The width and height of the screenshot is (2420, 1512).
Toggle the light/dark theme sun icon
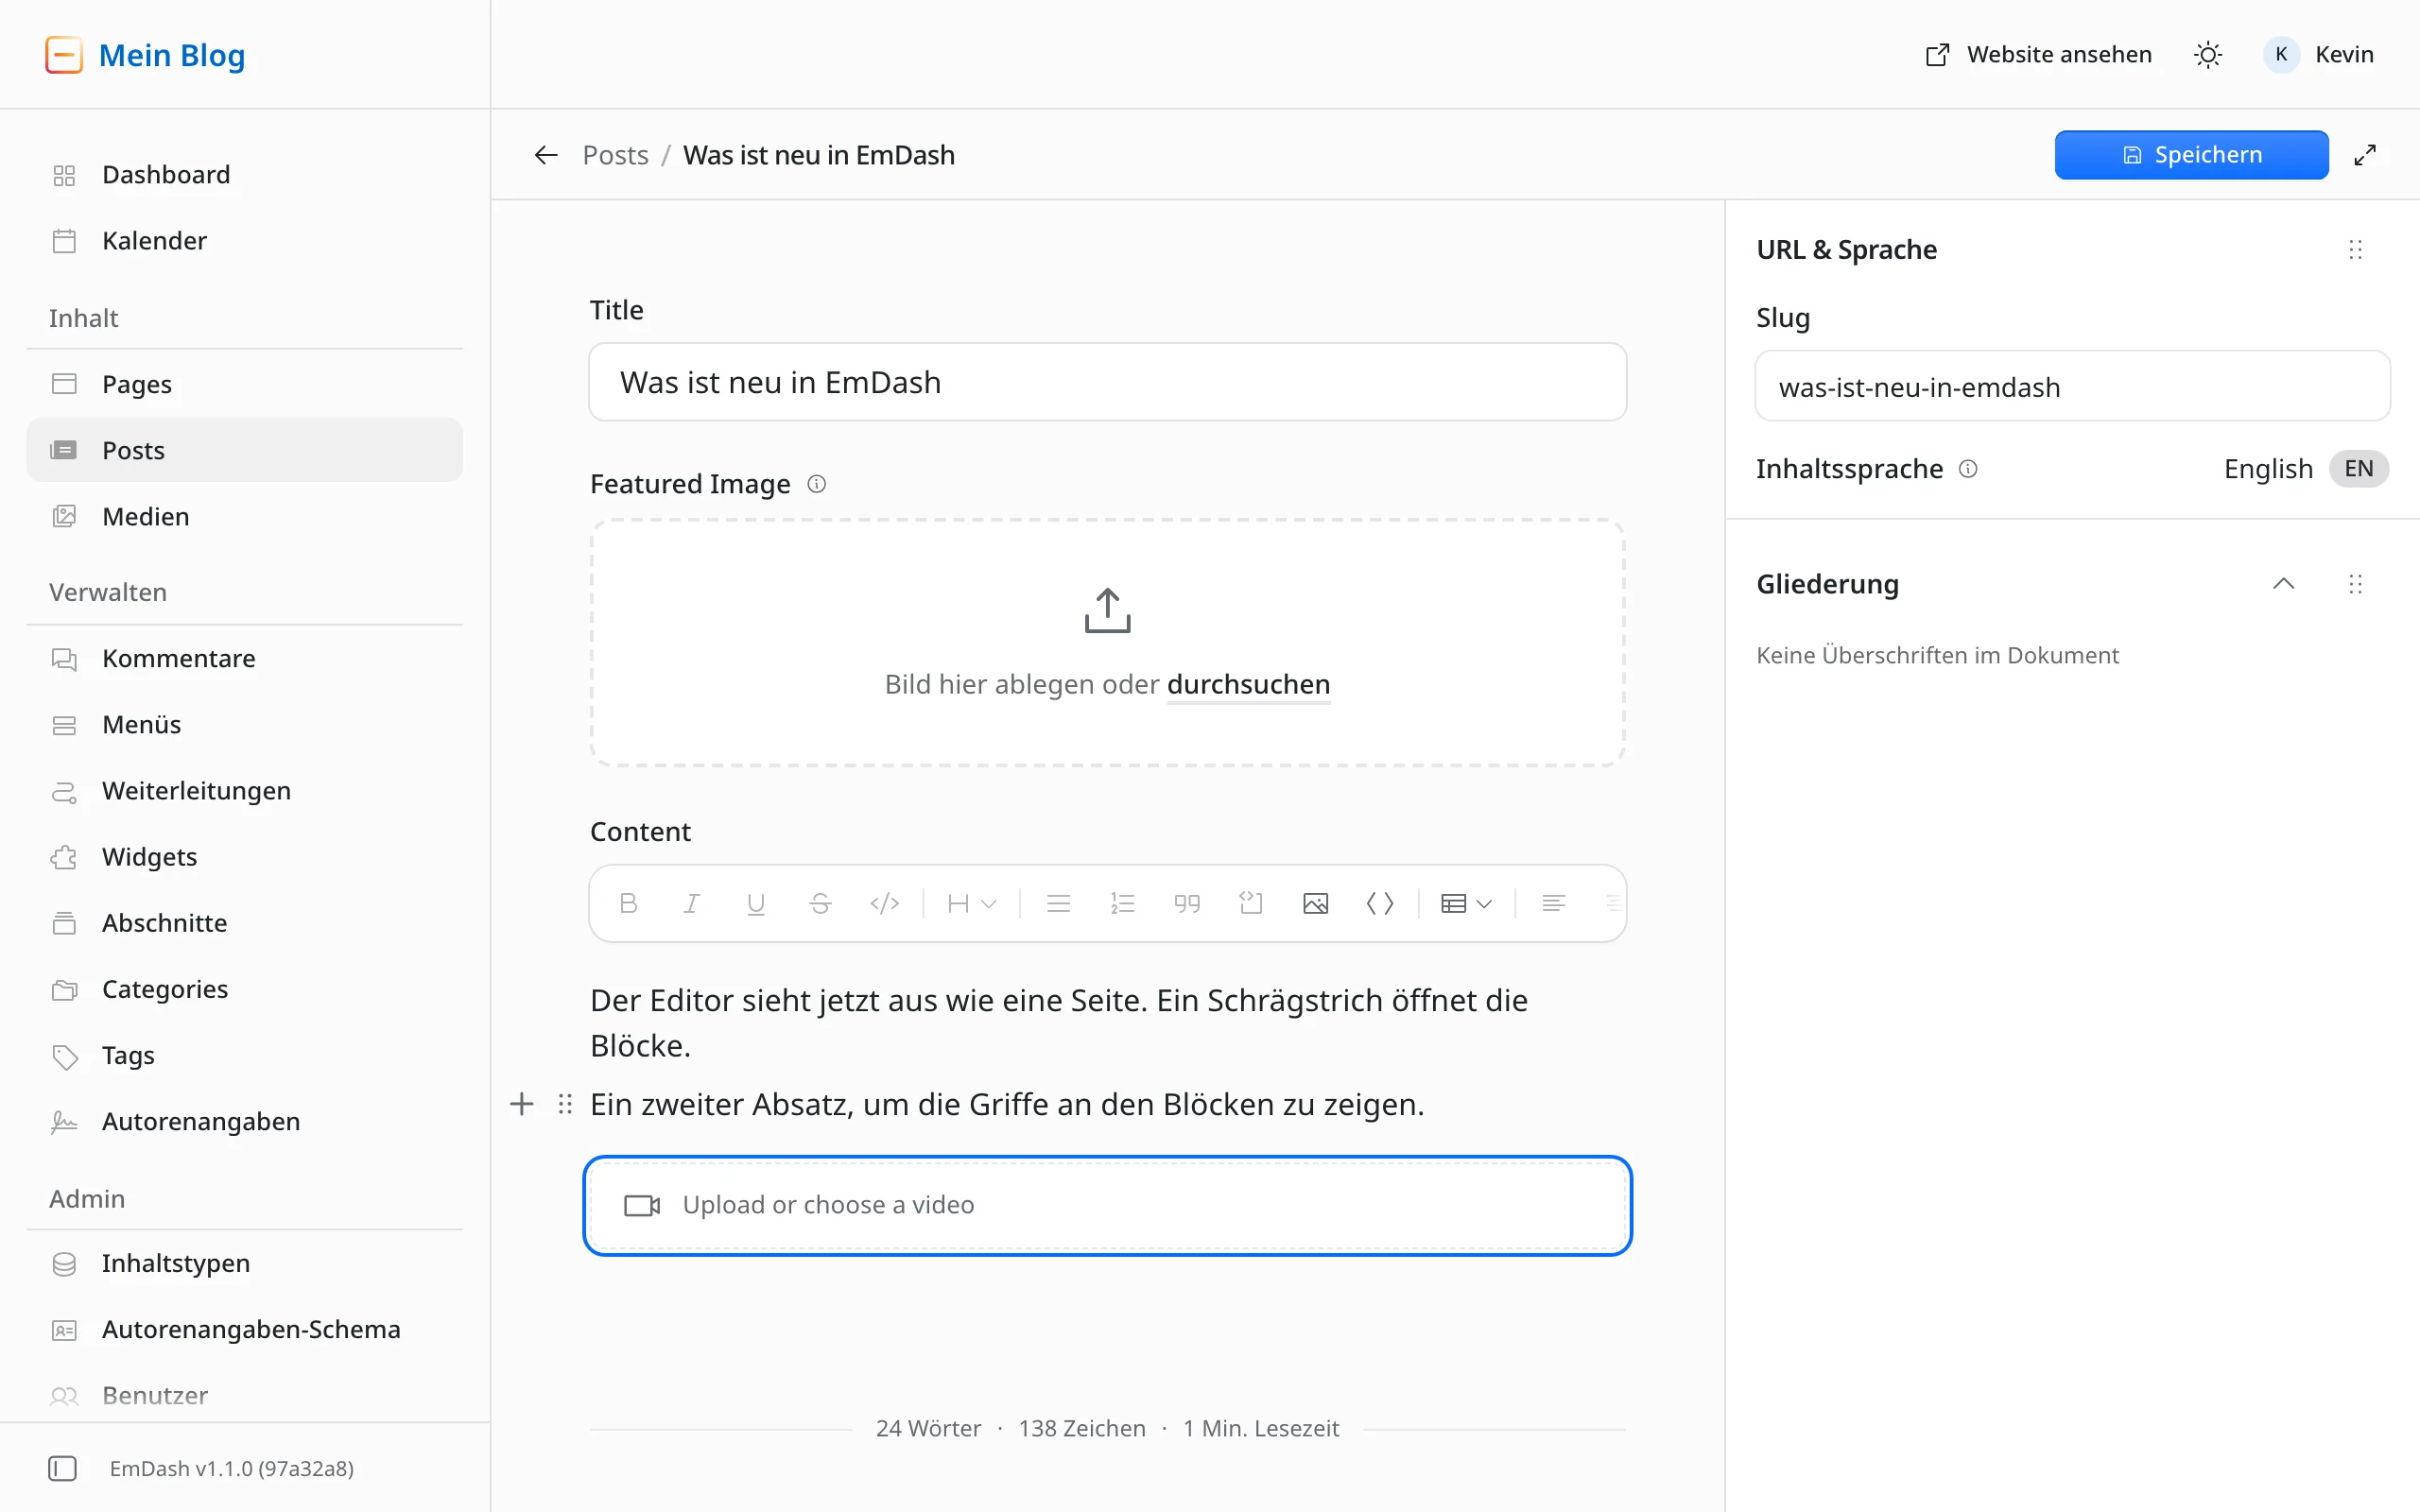pyautogui.click(x=2208, y=55)
